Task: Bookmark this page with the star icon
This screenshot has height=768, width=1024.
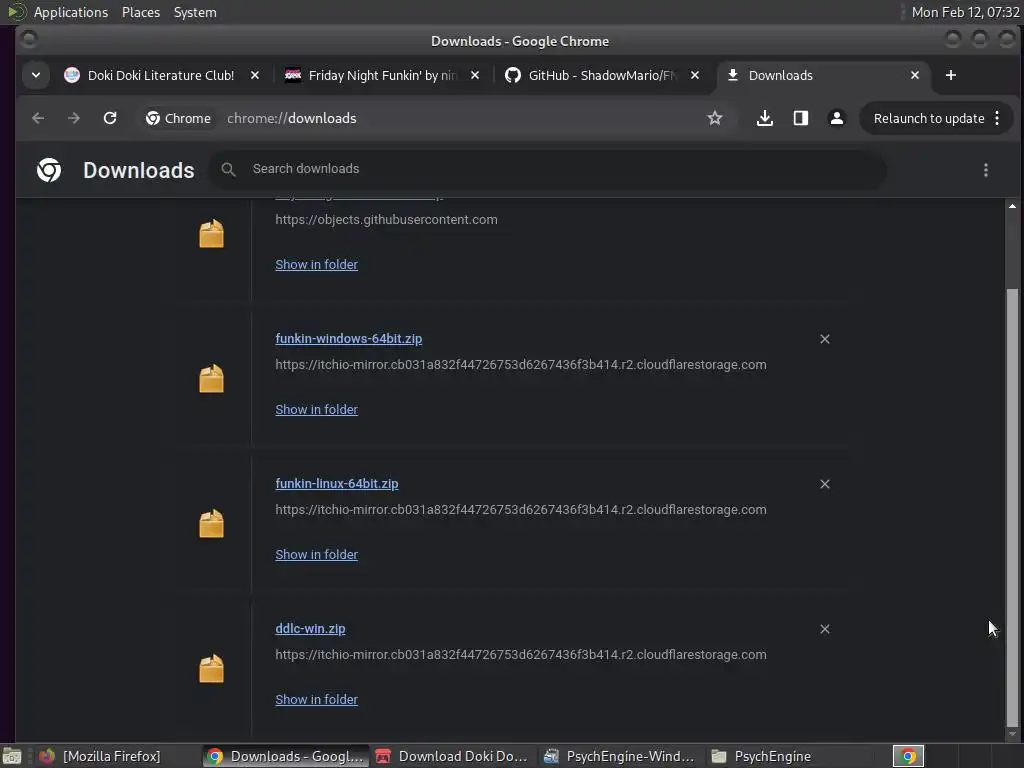Action: pyautogui.click(x=714, y=118)
